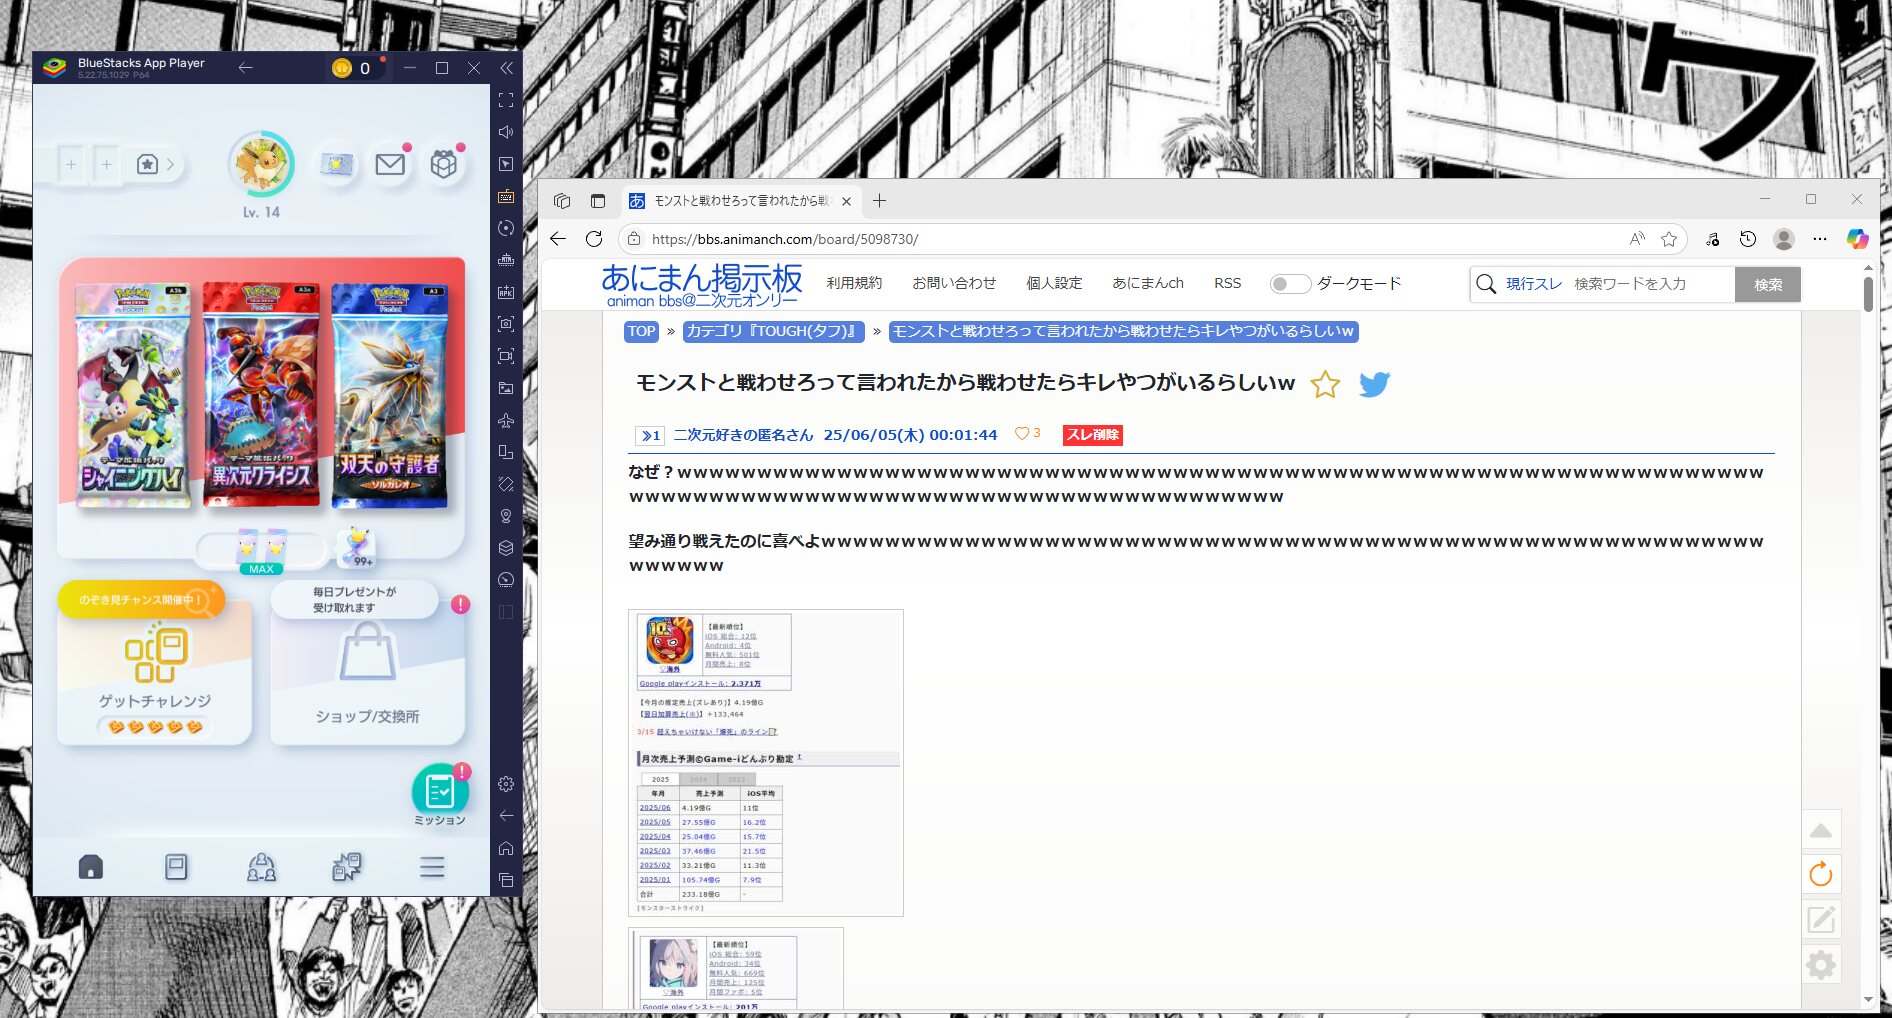
Task: Open the mail inbox envelope icon
Action: 390,165
